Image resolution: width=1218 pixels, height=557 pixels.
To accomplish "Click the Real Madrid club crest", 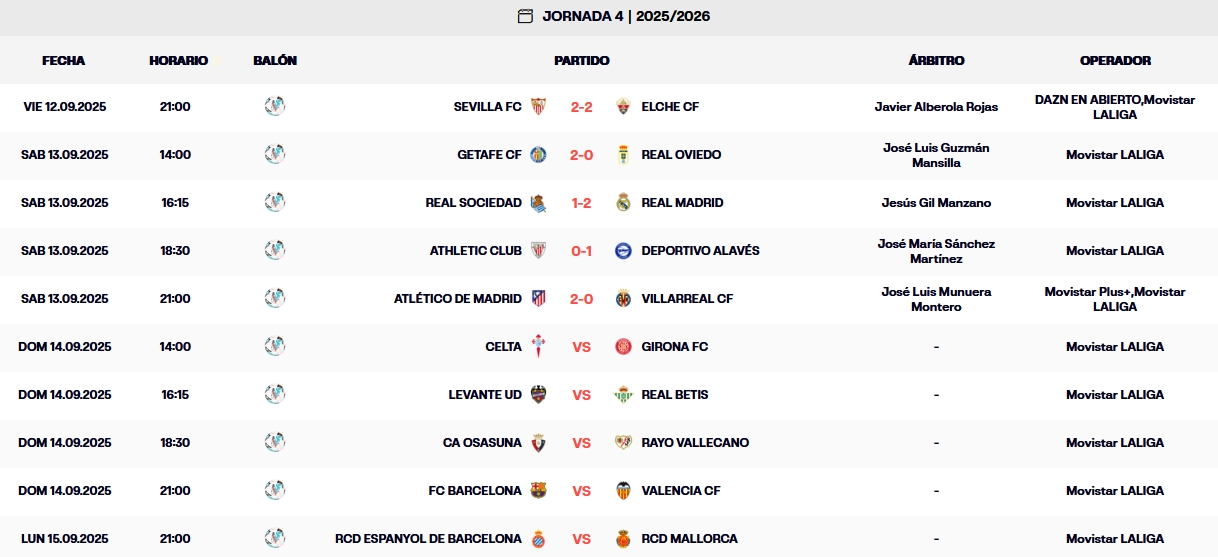I will point(624,203).
